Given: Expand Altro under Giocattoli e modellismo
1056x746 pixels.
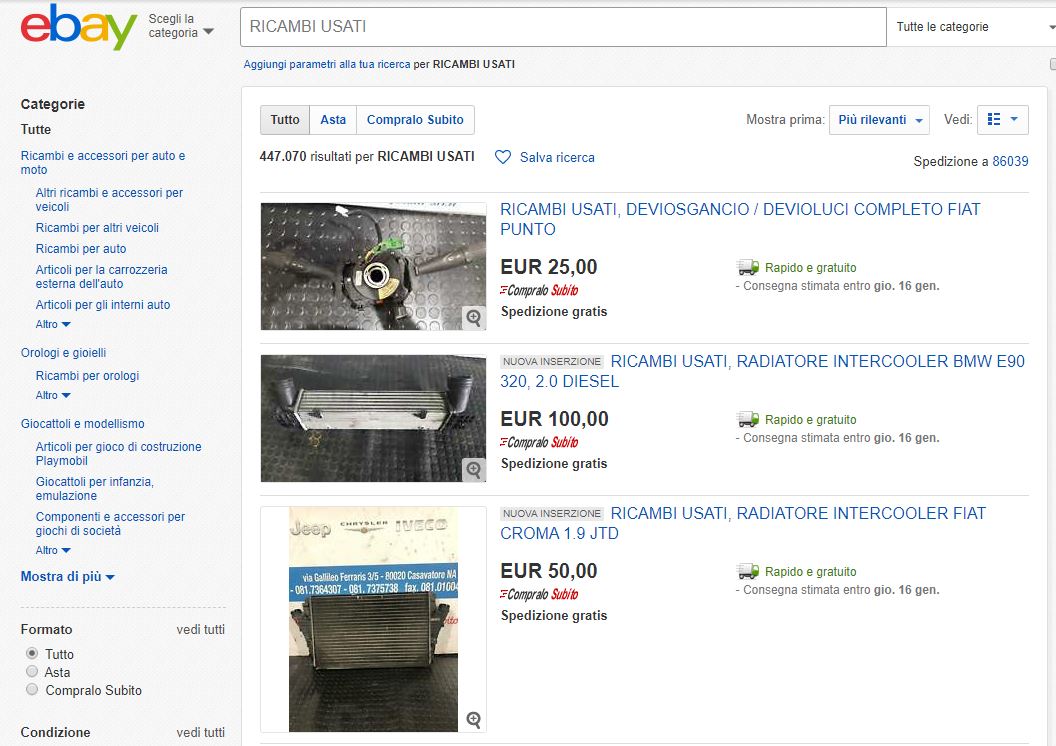Looking at the screenshot, I should [53, 550].
